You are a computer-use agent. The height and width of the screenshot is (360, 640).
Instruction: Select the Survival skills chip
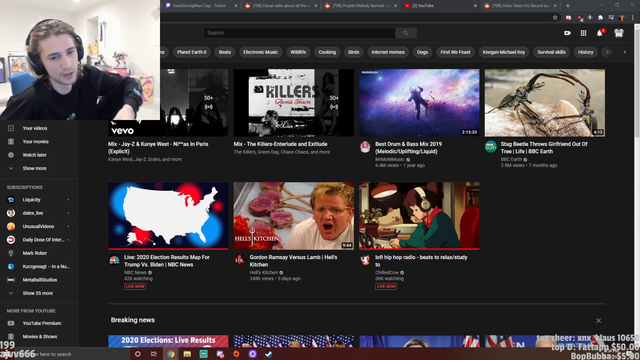pos(551,52)
